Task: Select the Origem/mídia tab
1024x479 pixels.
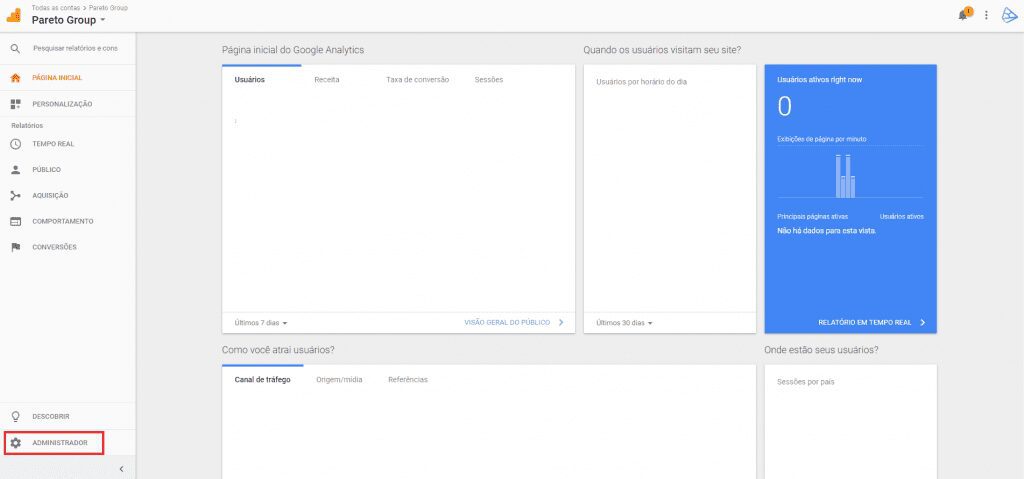Action: [339, 380]
